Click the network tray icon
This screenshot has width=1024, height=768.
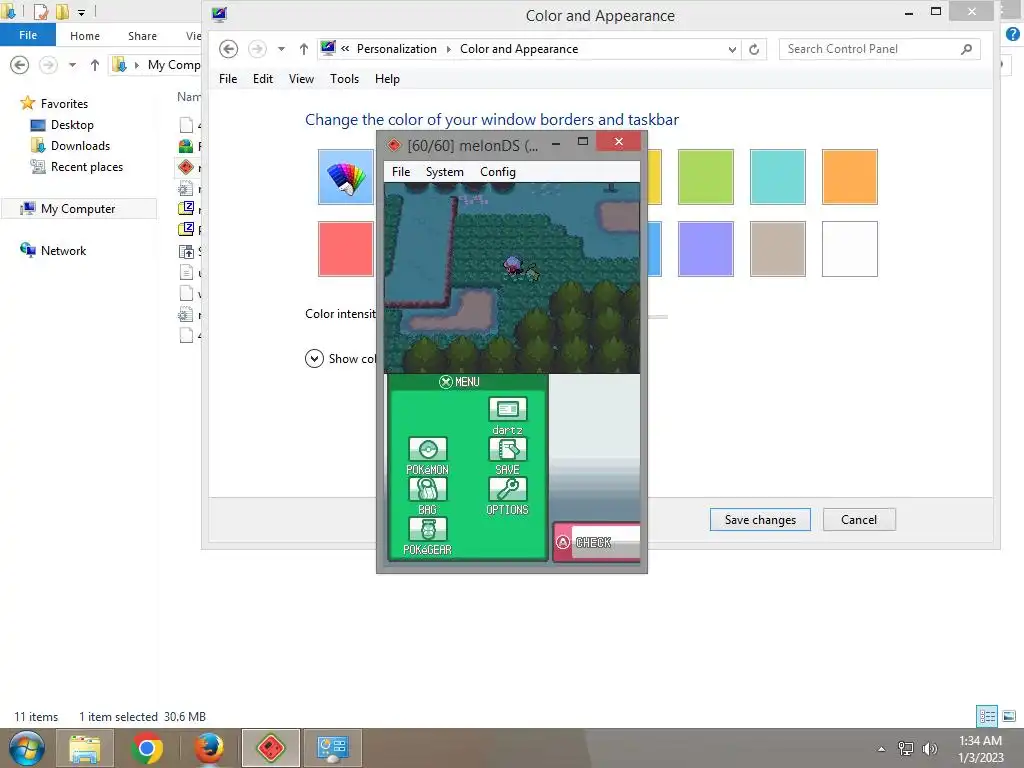[x=906, y=748]
